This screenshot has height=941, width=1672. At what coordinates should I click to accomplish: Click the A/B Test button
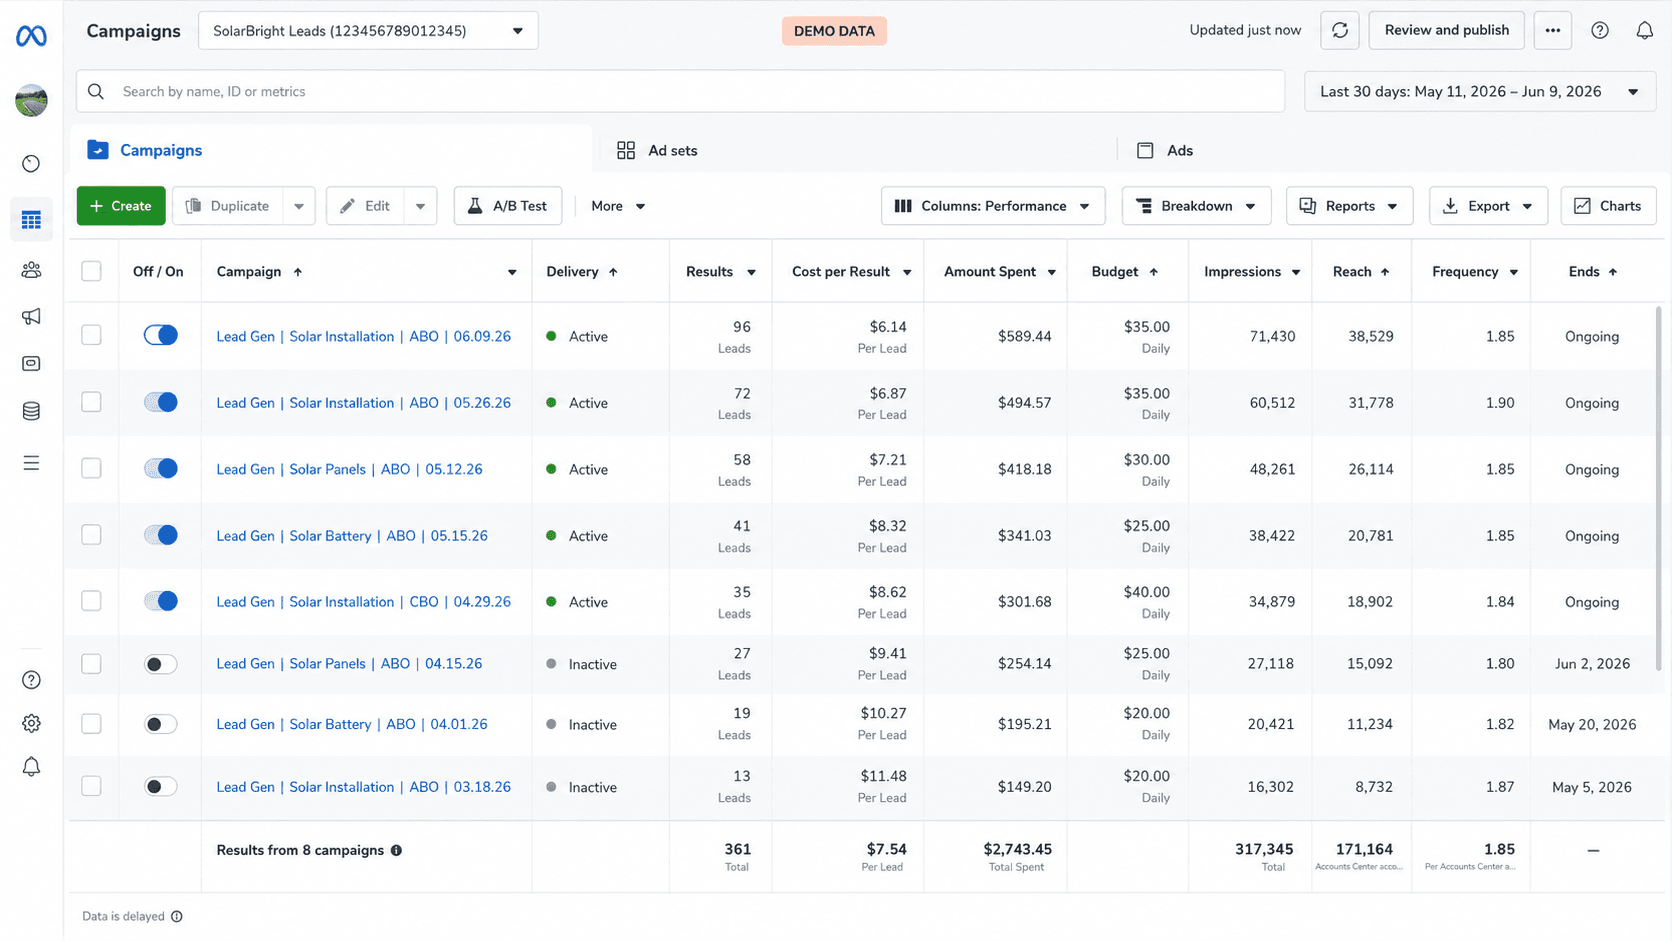point(507,206)
